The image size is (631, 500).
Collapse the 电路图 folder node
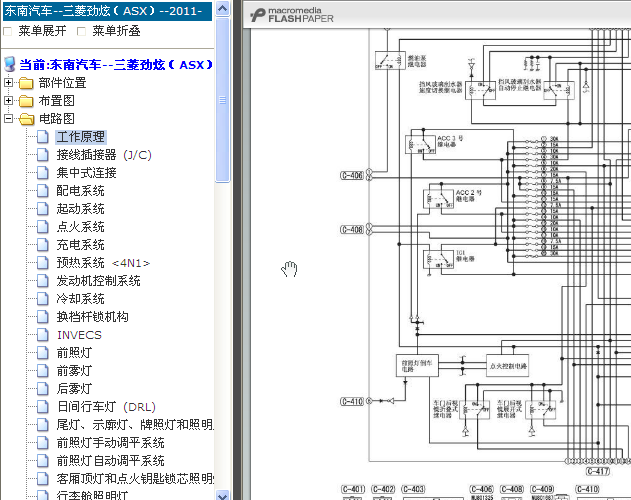(x=8, y=118)
